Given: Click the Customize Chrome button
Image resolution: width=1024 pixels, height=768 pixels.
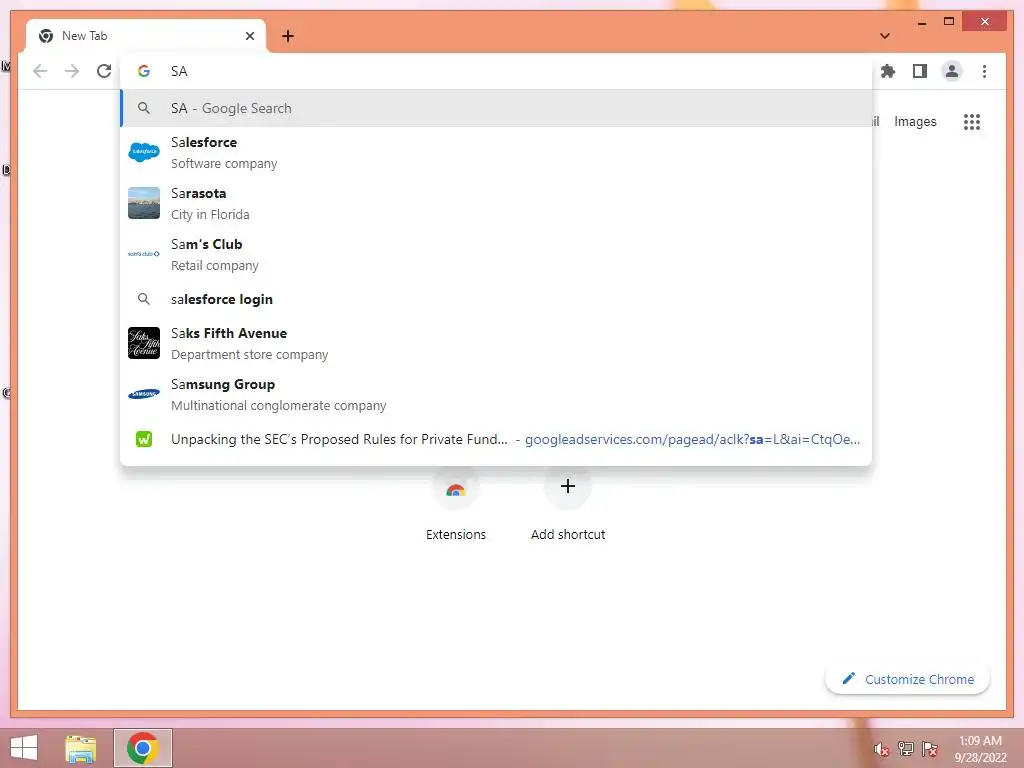Looking at the screenshot, I should tap(907, 679).
